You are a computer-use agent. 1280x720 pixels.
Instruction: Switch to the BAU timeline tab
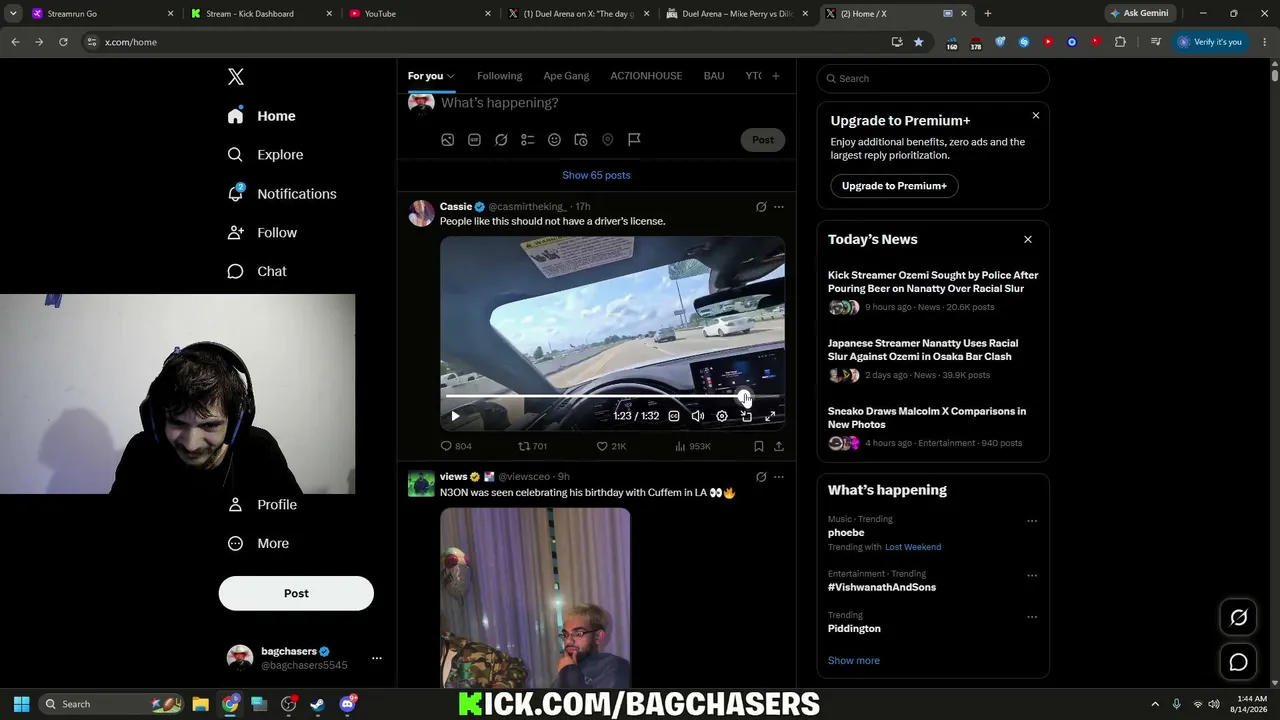coord(714,76)
